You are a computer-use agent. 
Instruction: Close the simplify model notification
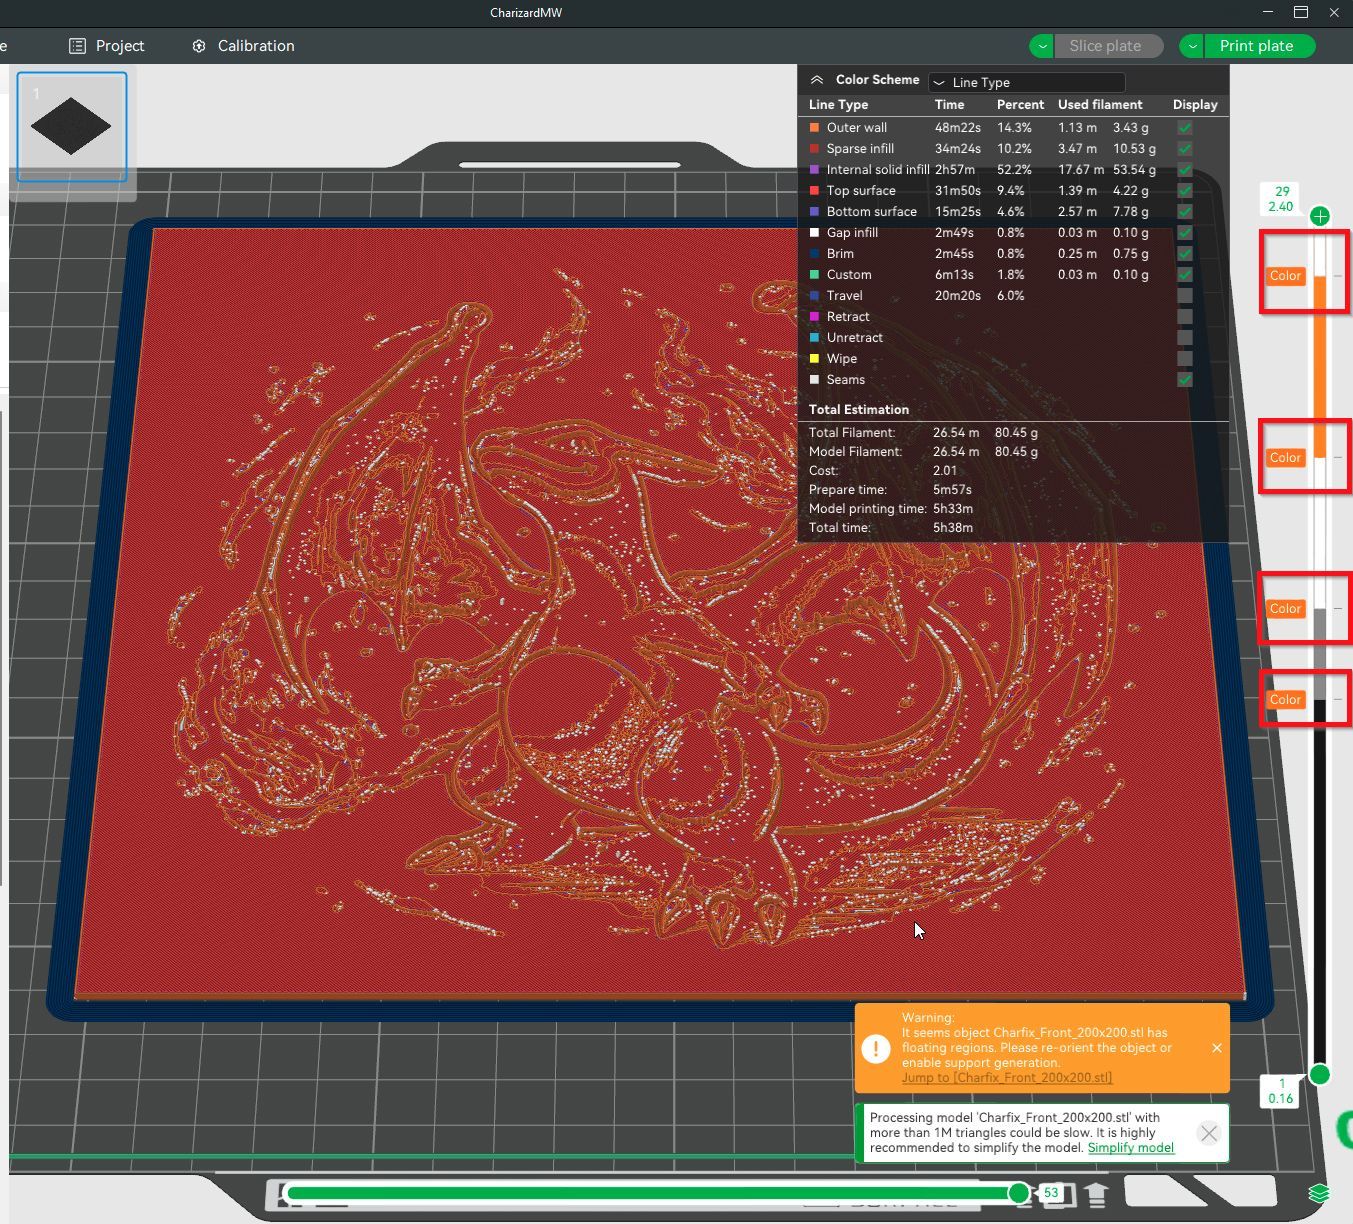click(1209, 1133)
